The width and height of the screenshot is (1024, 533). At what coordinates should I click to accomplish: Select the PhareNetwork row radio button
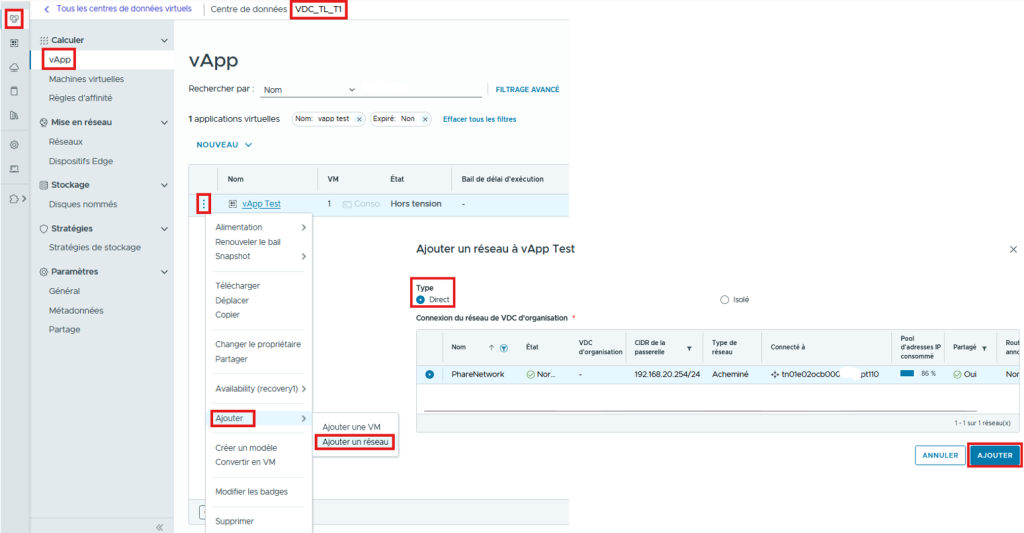pos(430,374)
